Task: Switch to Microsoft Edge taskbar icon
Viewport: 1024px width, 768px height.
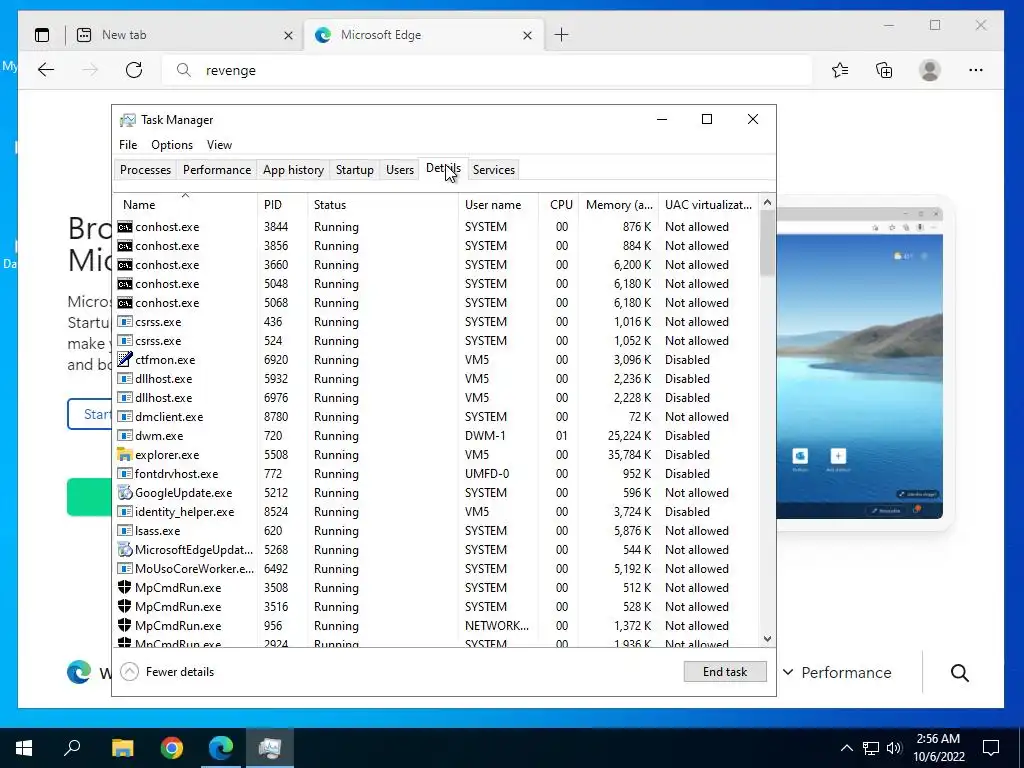Action: click(221, 748)
